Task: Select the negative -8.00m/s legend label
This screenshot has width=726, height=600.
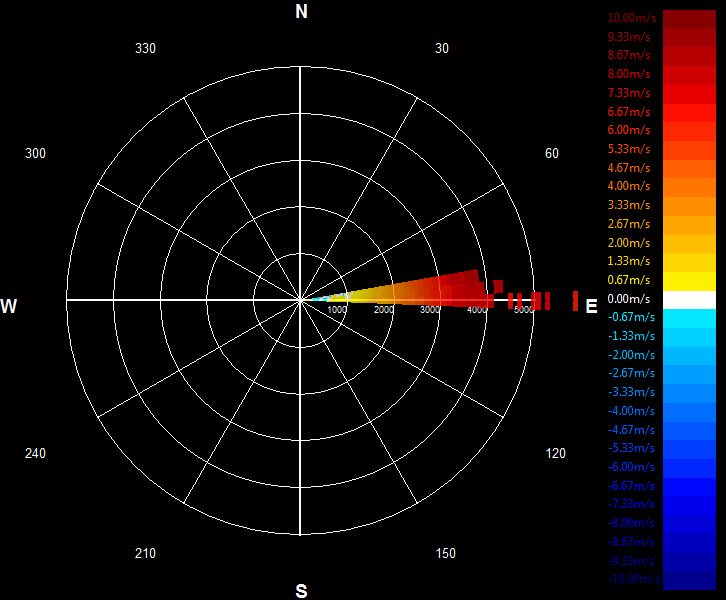Action: click(631, 523)
